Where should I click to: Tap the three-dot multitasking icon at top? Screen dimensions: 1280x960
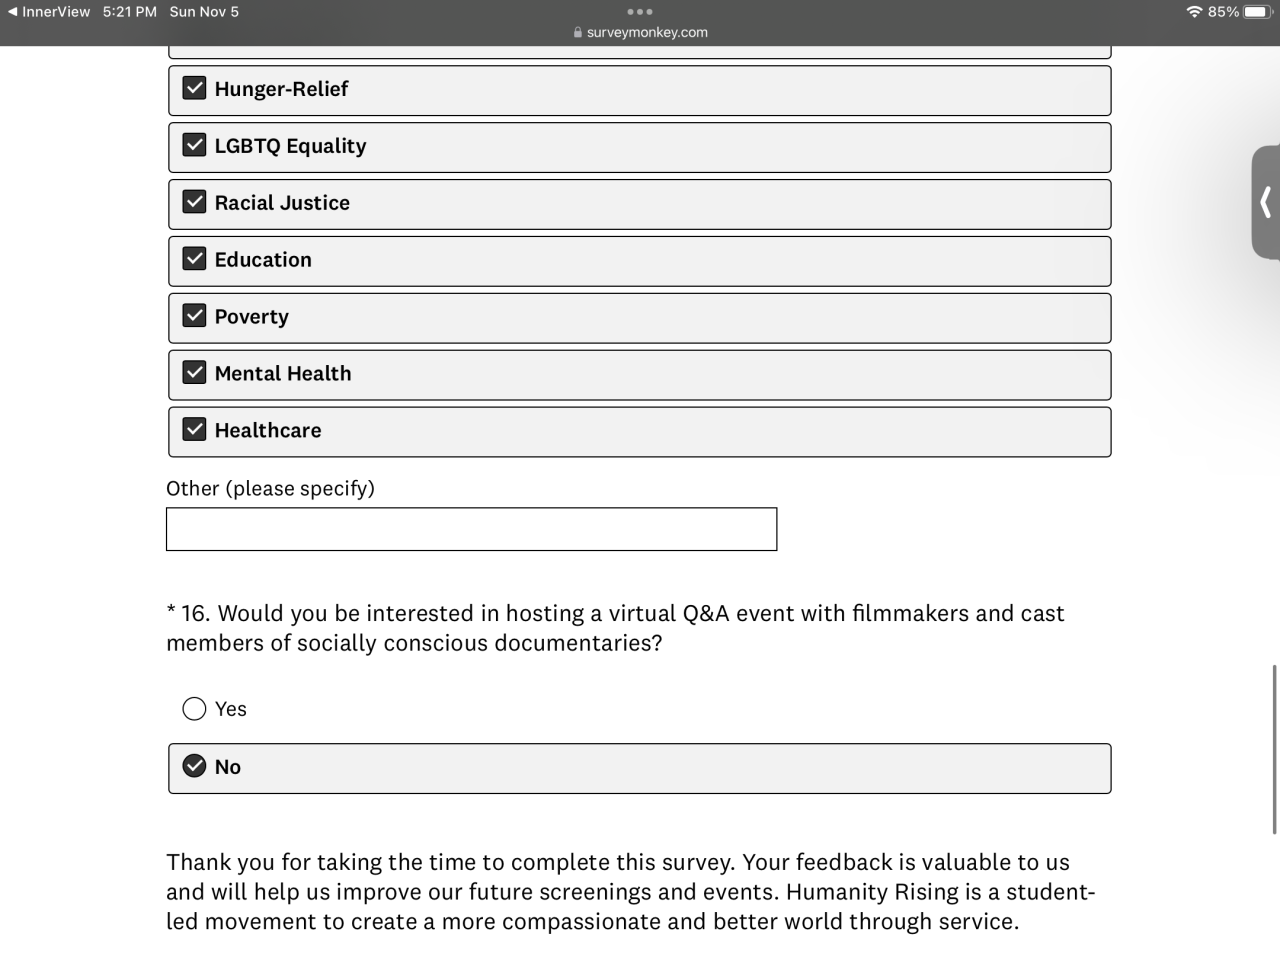tap(640, 12)
